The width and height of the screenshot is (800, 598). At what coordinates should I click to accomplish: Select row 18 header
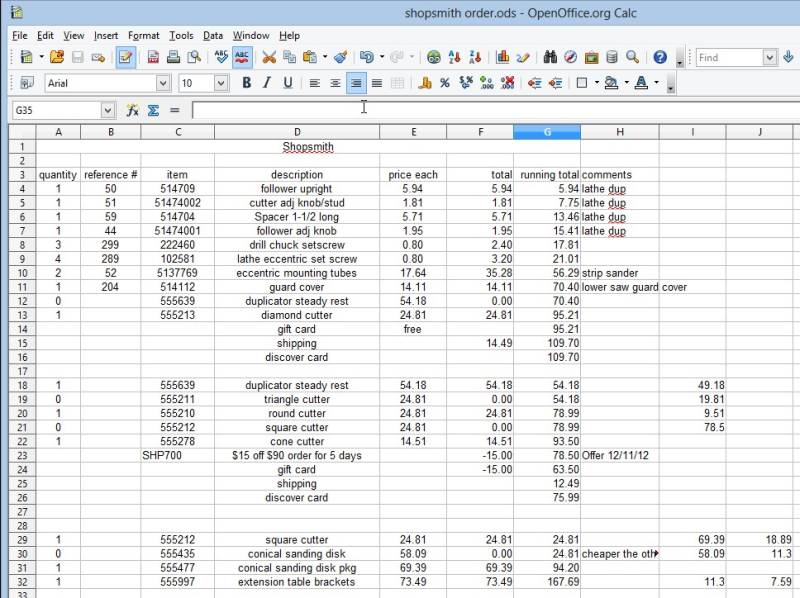tap(22, 385)
